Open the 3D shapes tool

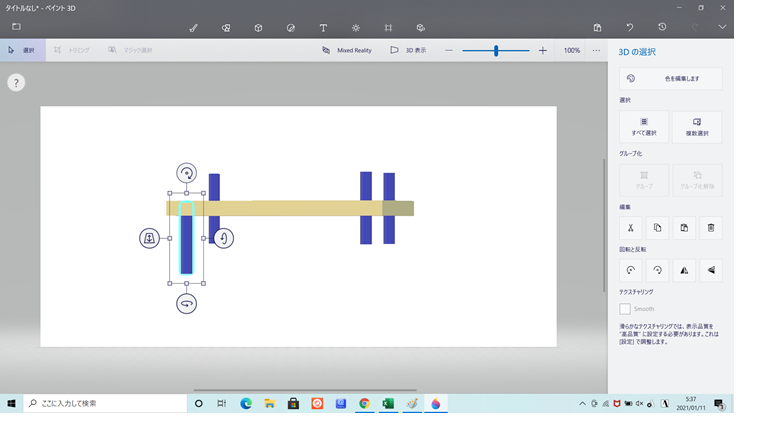[x=258, y=28]
